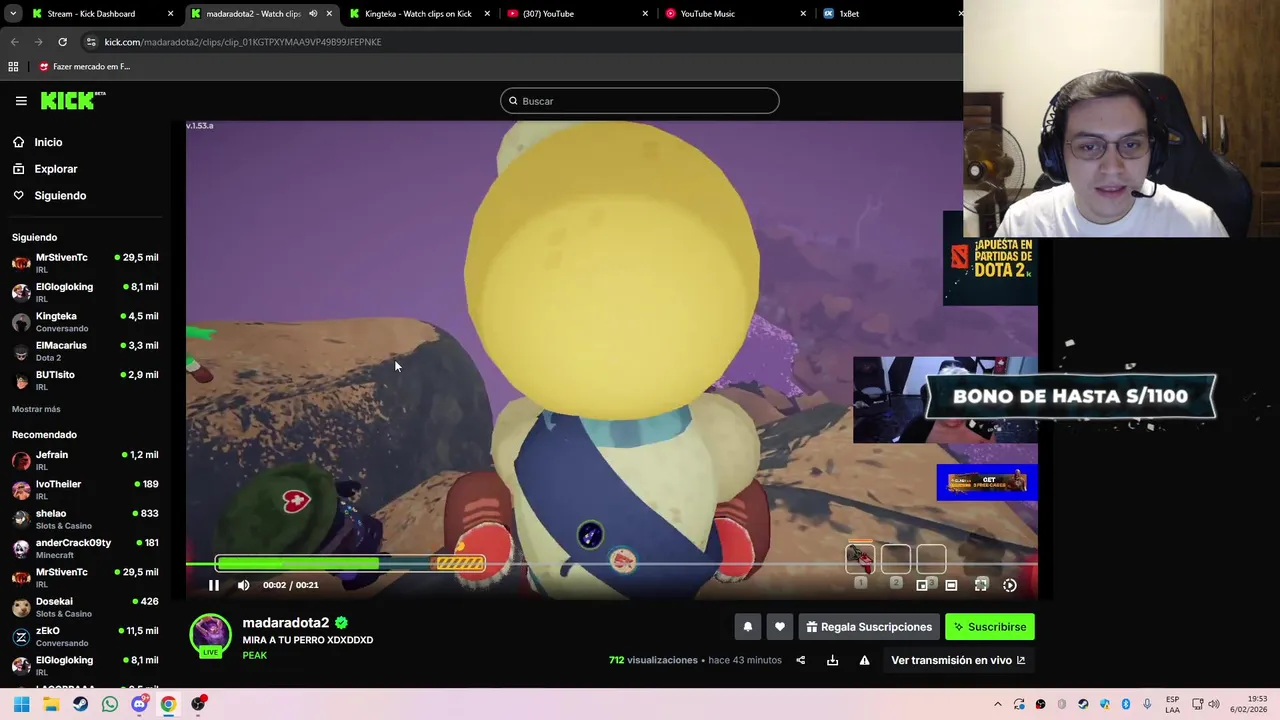Open the Kick hamburger menu
Screen dimensions: 1280x720
(21, 101)
